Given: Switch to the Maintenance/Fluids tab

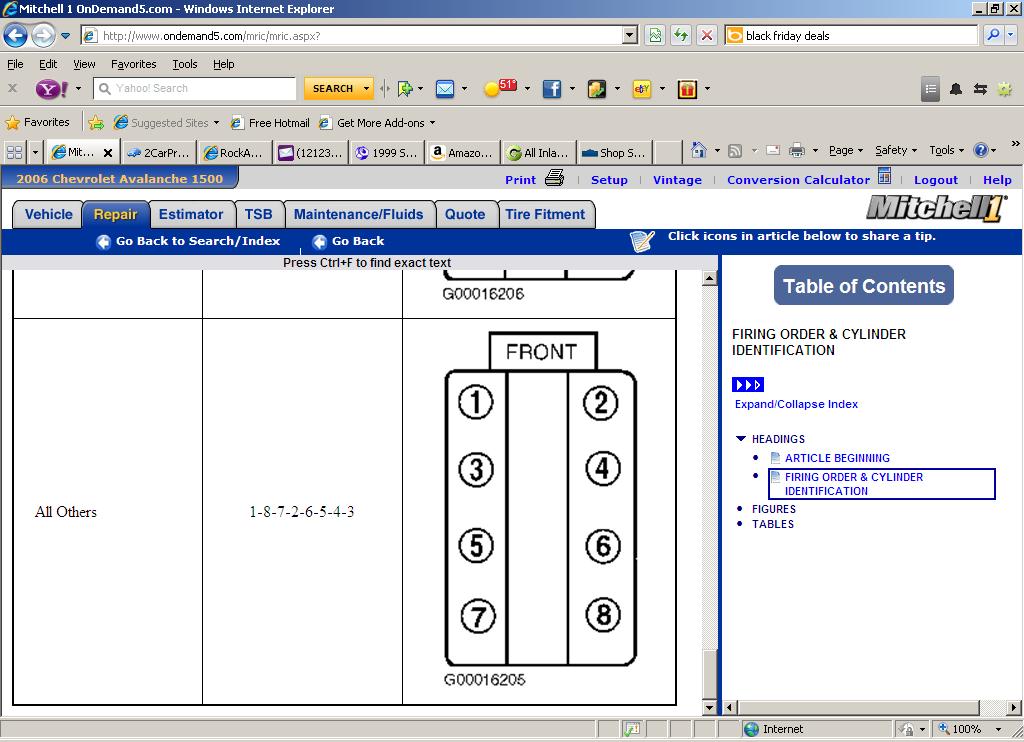Looking at the screenshot, I should [359, 215].
